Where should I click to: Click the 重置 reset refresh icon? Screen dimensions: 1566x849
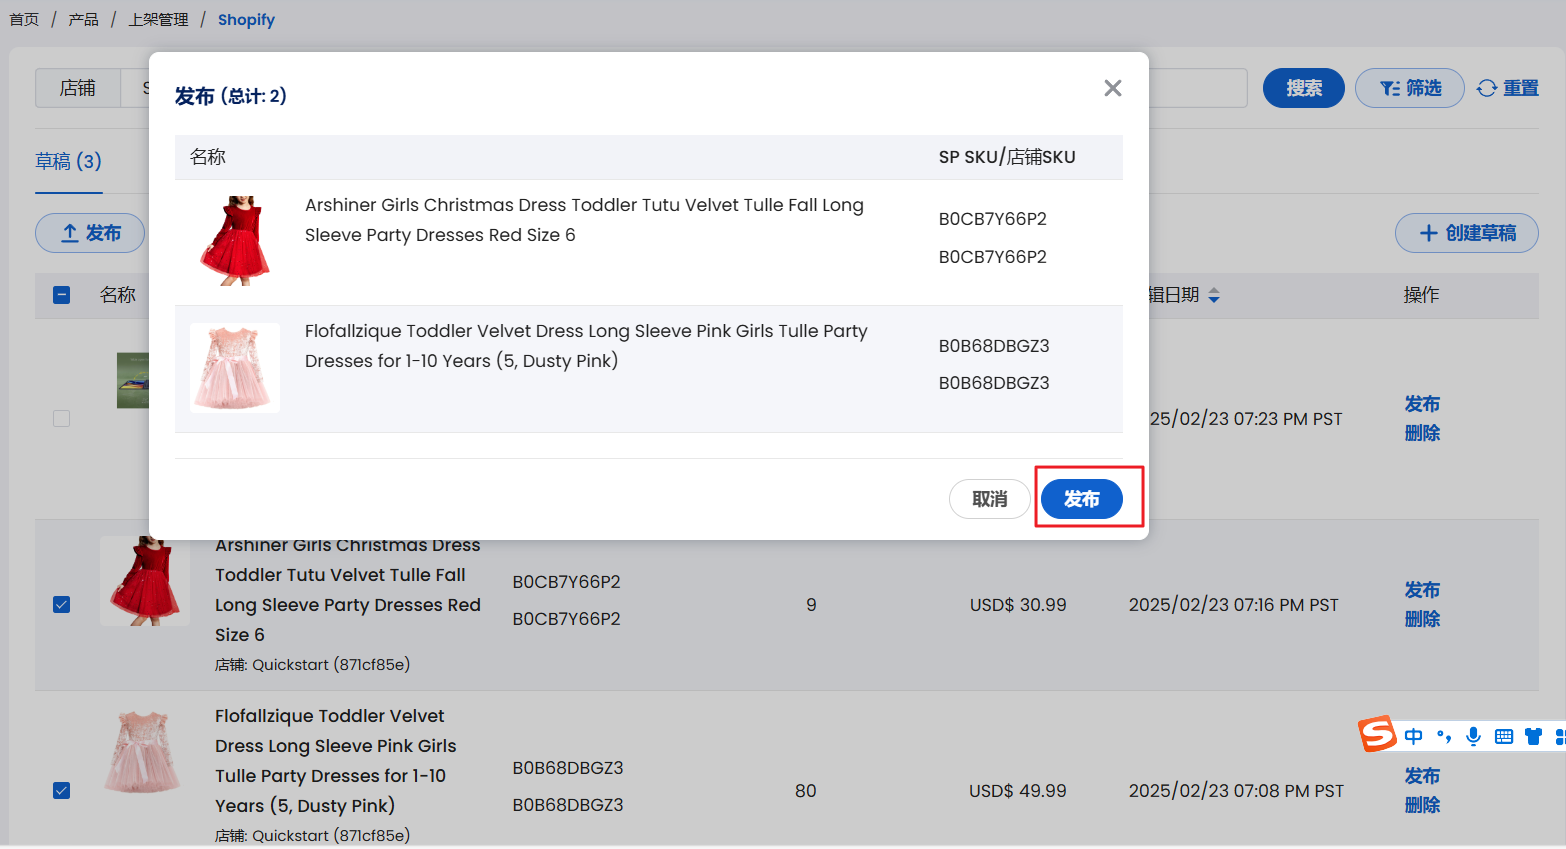[1487, 89]
